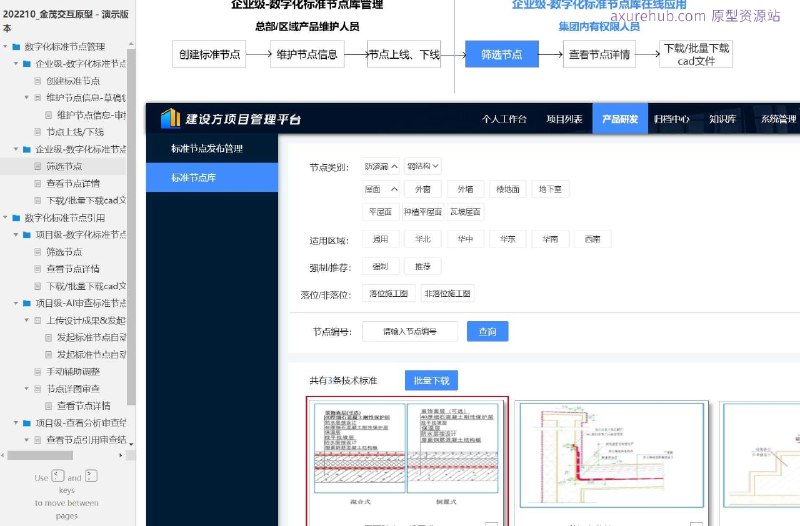Toggle the 强制 filter option
Image resolution: width=800 pixels, height=526 pixels.
[x=380, y=266]
